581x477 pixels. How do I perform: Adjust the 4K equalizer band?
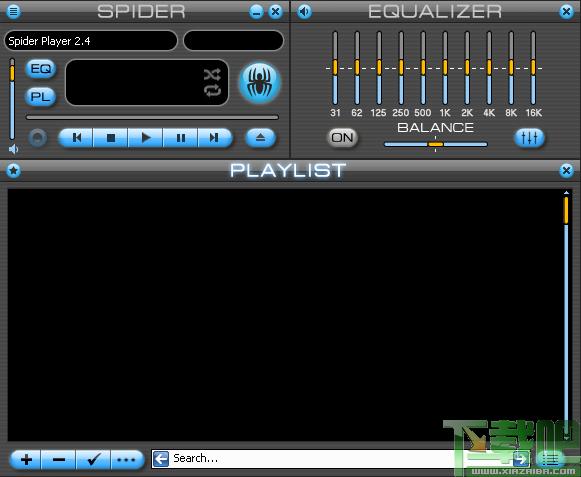pos(489,68)
